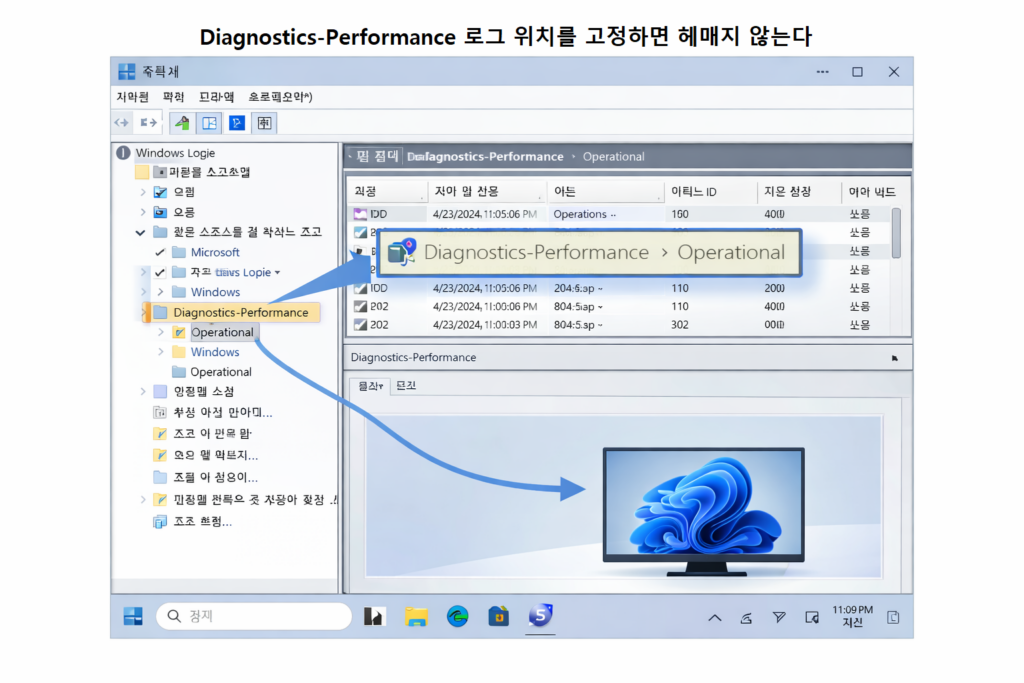
Task: Click the ID column header
Action: (x=711, y=192)
